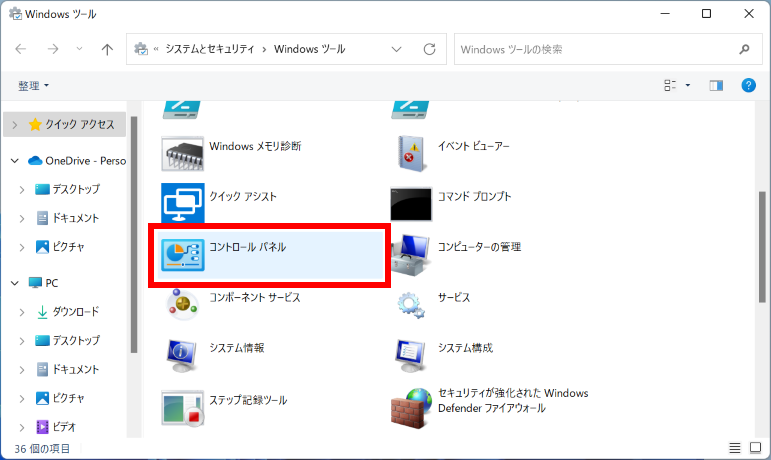Screen dimensions: 771x460
Task: Switch to large icons view in status bar
Action: click(x=755, y=448)
